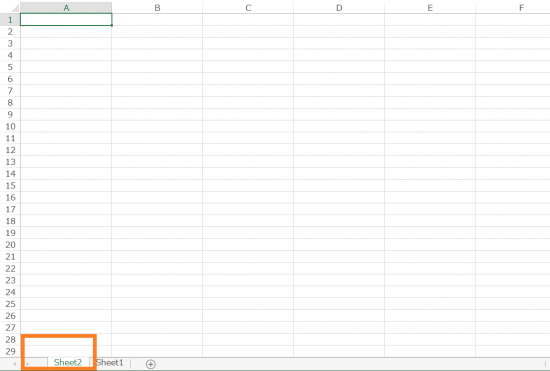Select row 27 header
The height and width of the screenshot is (371, 550).
click(10, 328)
